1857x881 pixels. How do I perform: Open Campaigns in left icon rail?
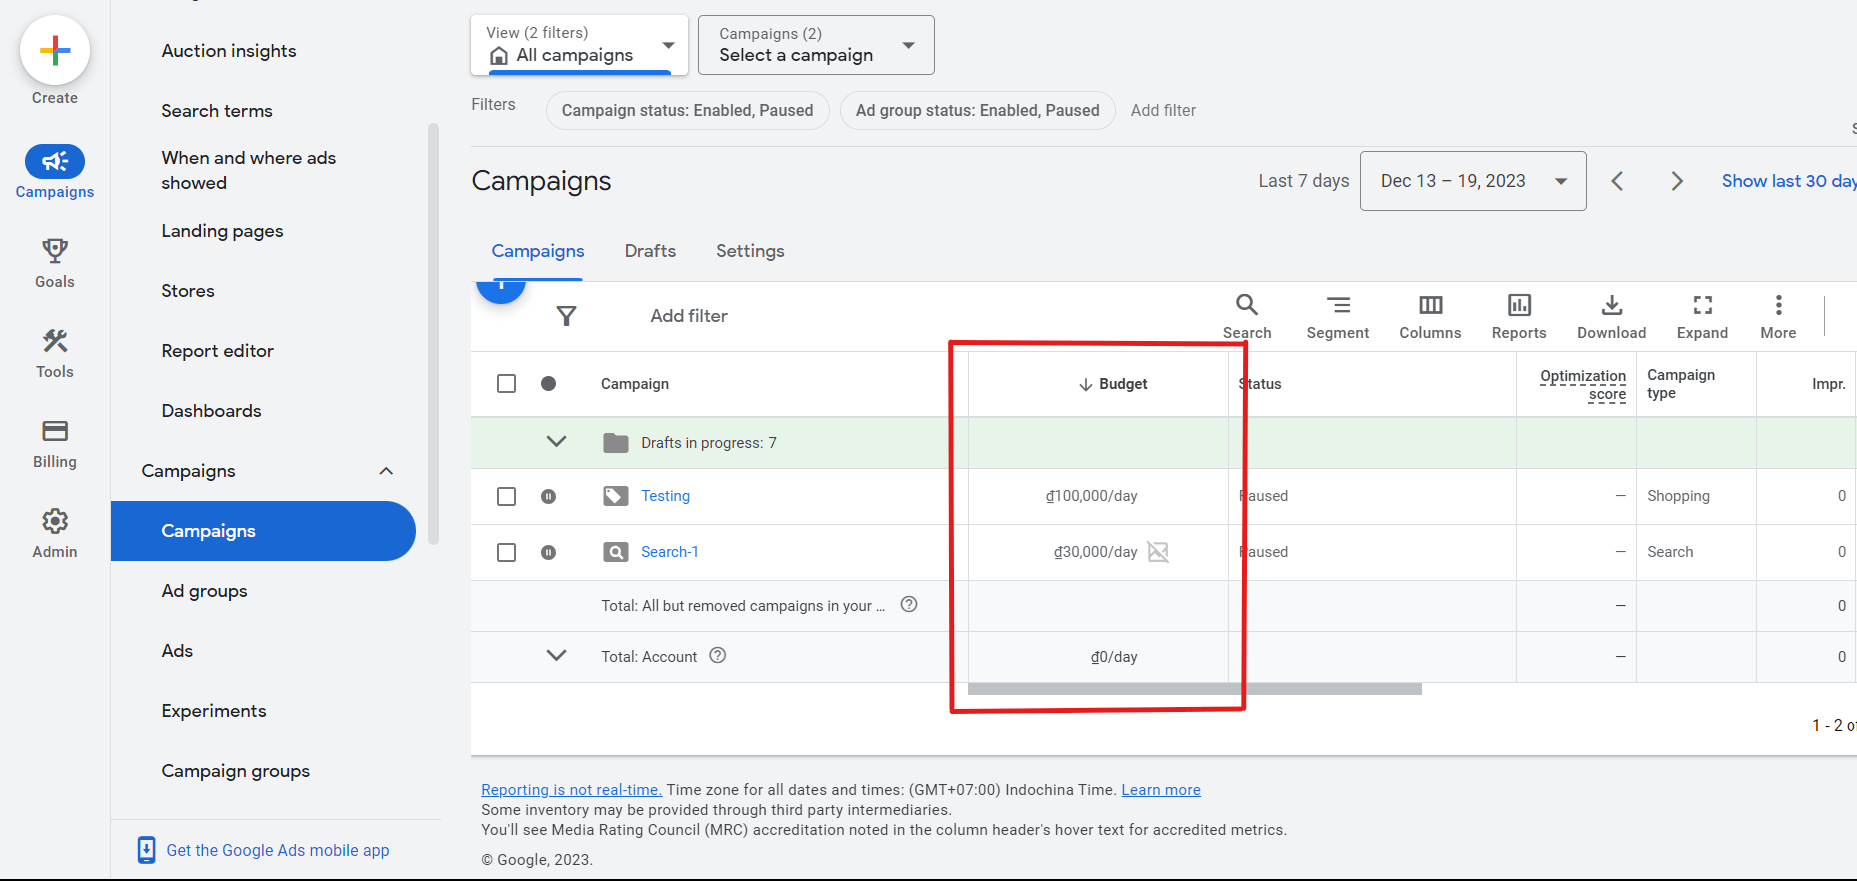(x=55, y=172)
